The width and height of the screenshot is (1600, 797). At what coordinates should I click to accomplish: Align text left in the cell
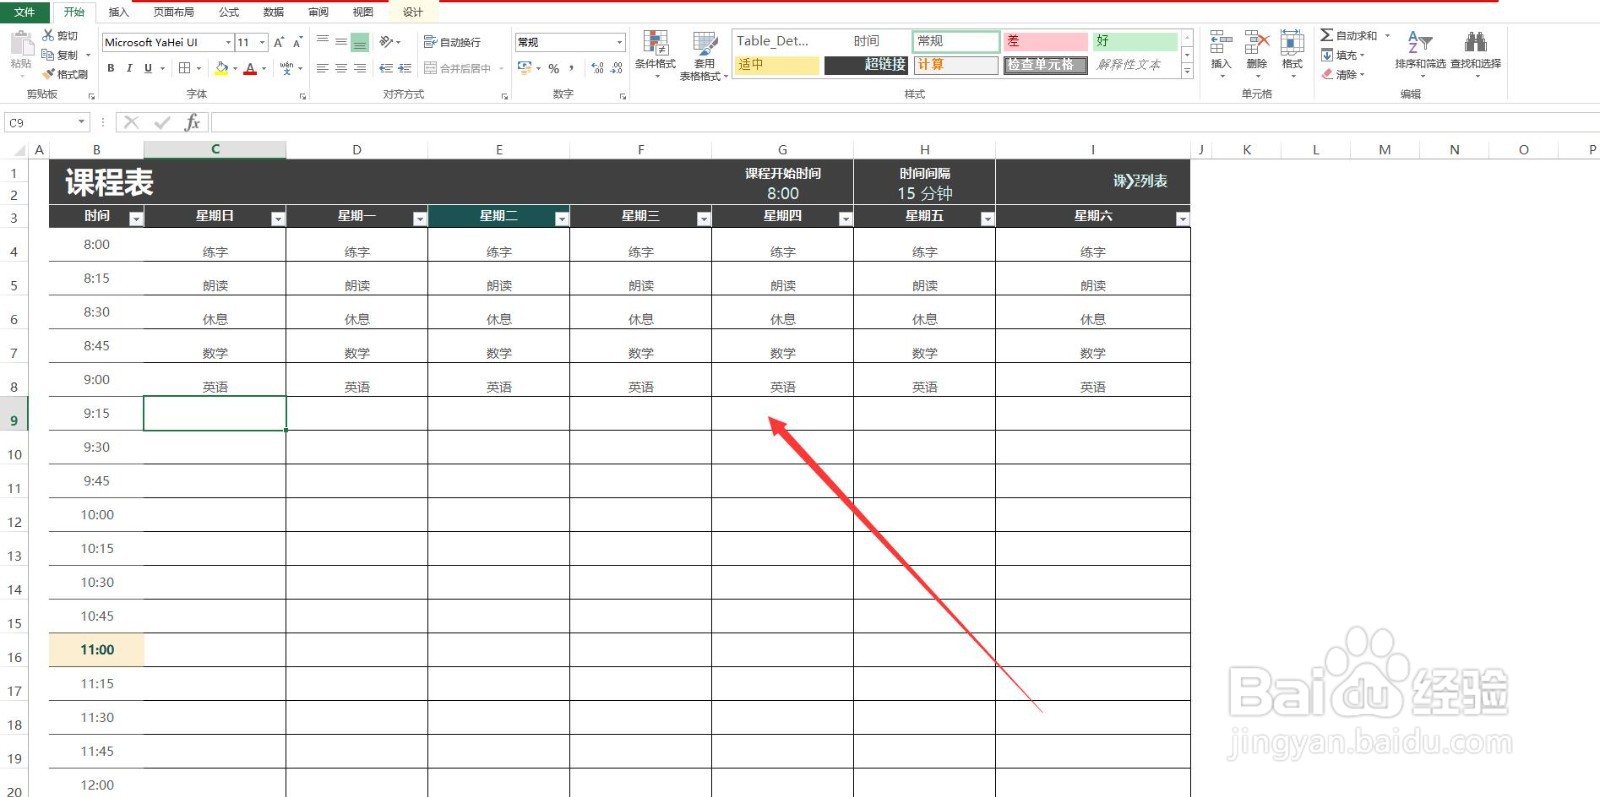click(x=323, y=68)
